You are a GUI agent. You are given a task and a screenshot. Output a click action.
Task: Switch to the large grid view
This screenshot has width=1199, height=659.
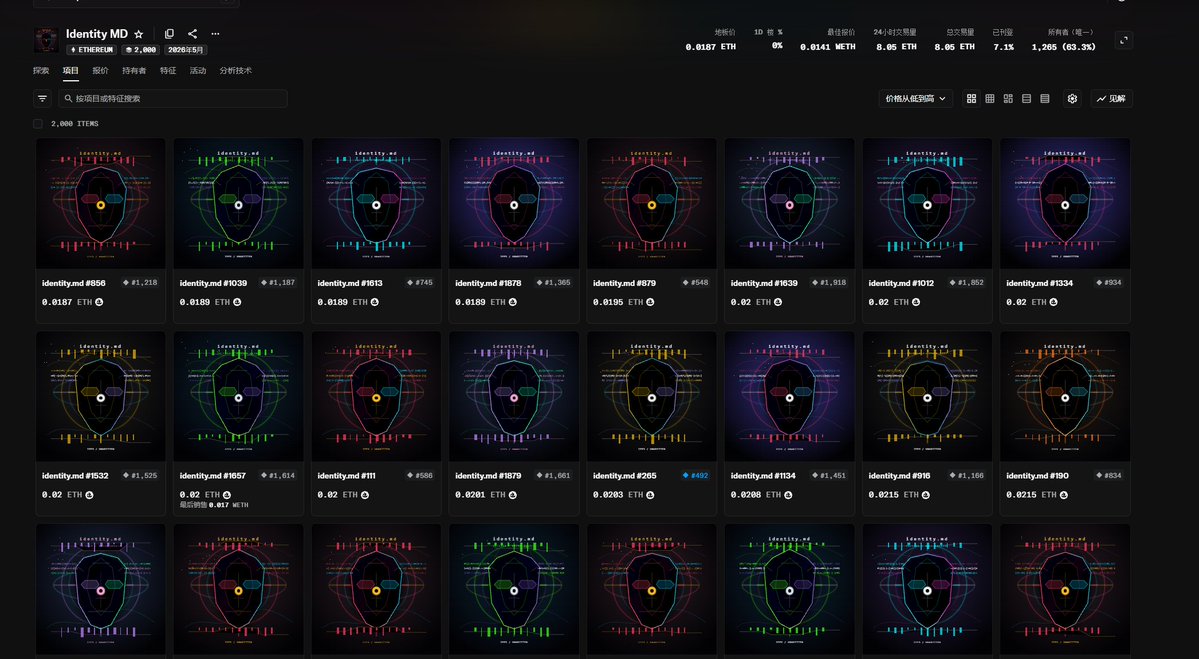point(971,99)
